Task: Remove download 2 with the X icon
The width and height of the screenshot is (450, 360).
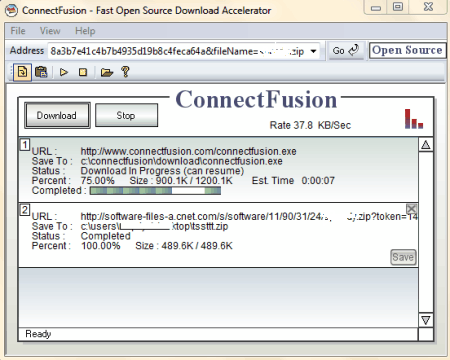Action: tap(411, 209)
